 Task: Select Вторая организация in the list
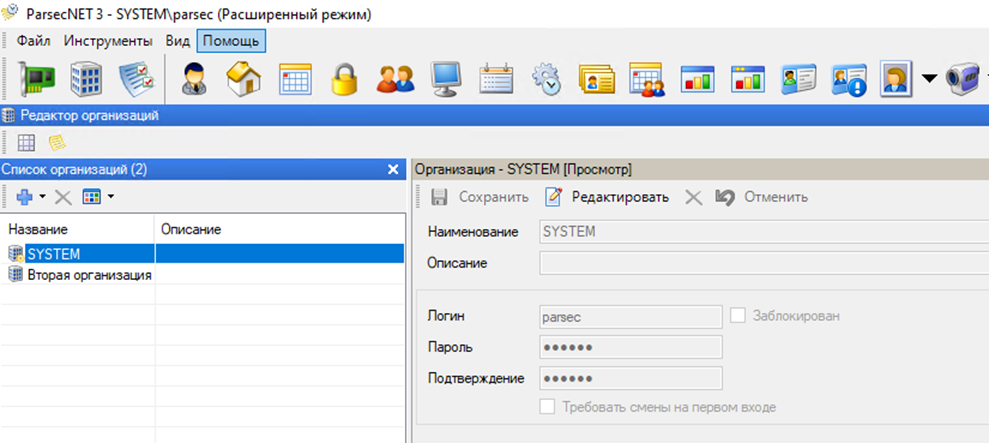[89, 275]
